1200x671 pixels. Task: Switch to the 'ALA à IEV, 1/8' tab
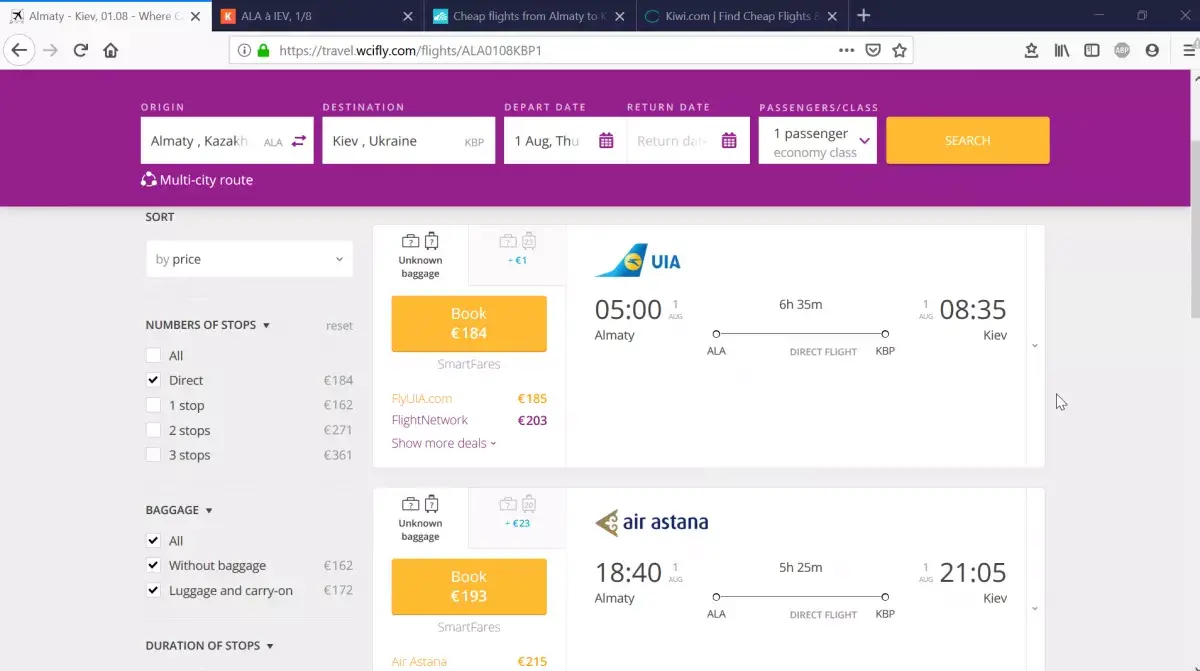(x=318, y=16)
